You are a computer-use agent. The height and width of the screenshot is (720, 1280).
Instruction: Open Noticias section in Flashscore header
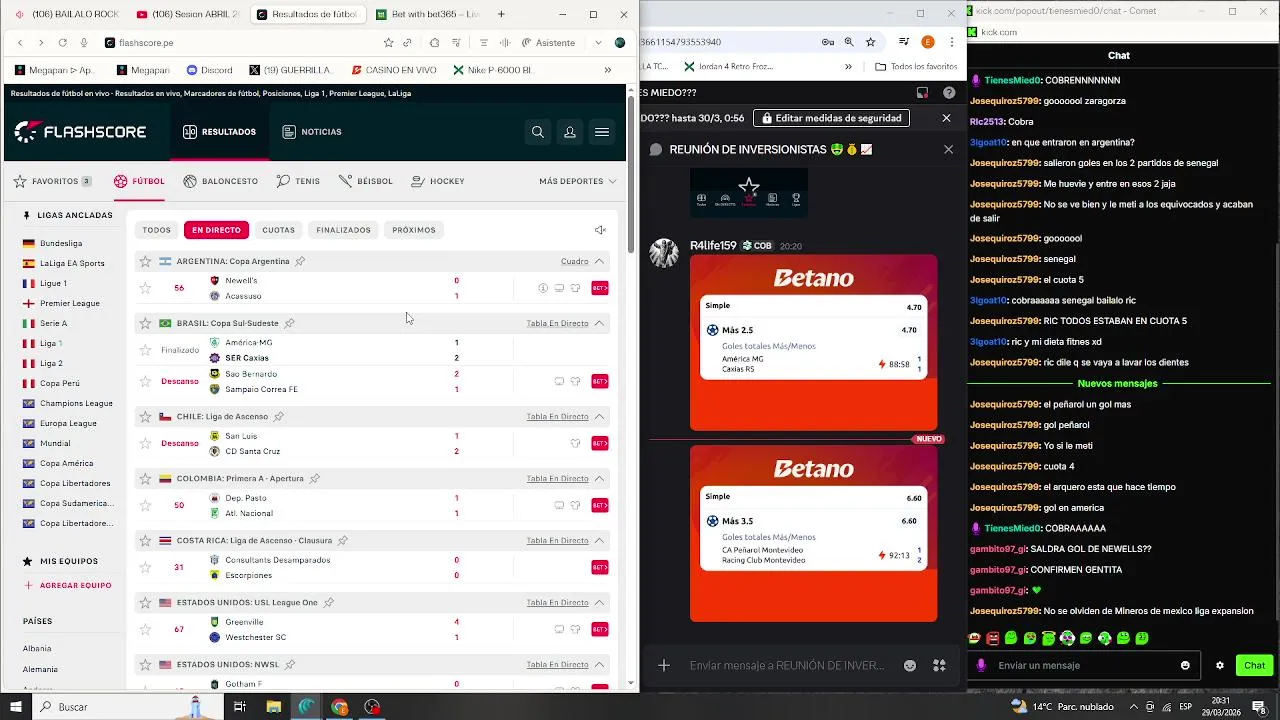click(312, 132)
